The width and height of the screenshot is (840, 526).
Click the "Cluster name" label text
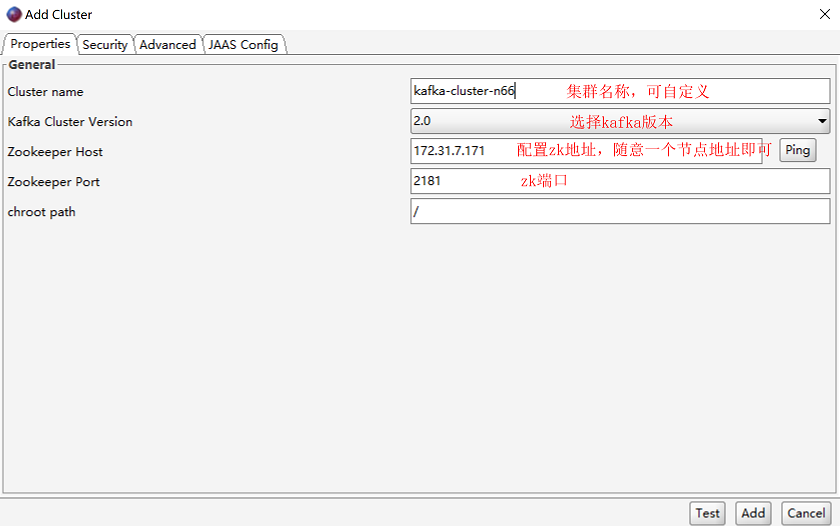46,92
